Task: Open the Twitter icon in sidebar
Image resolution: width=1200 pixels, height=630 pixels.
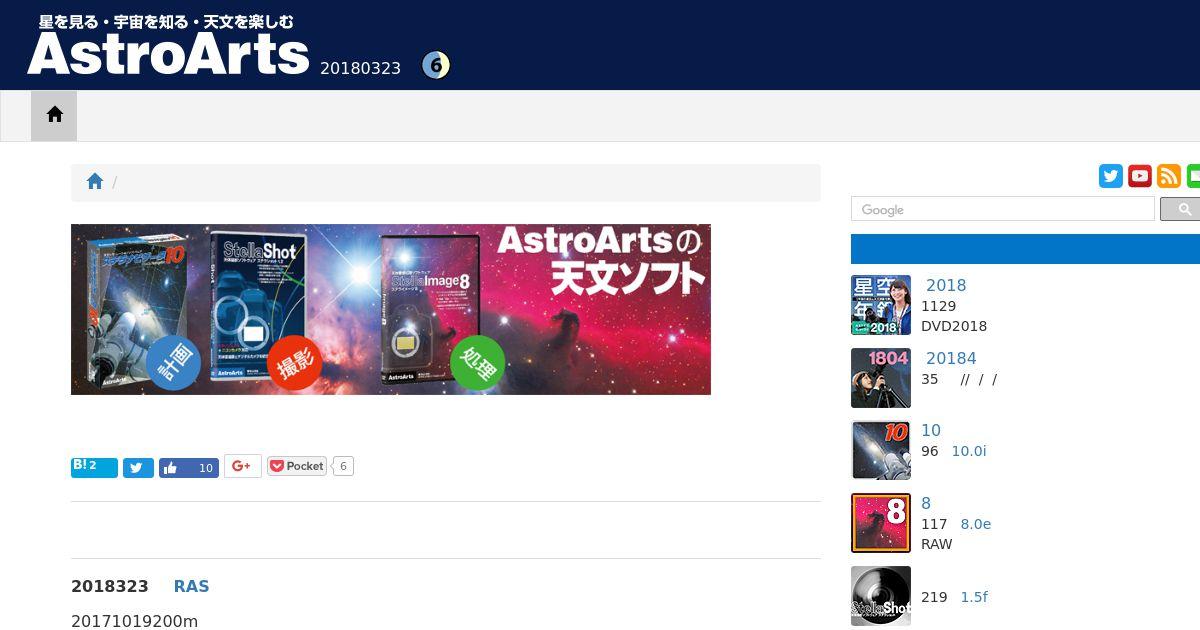Action: click(1111, 176)
